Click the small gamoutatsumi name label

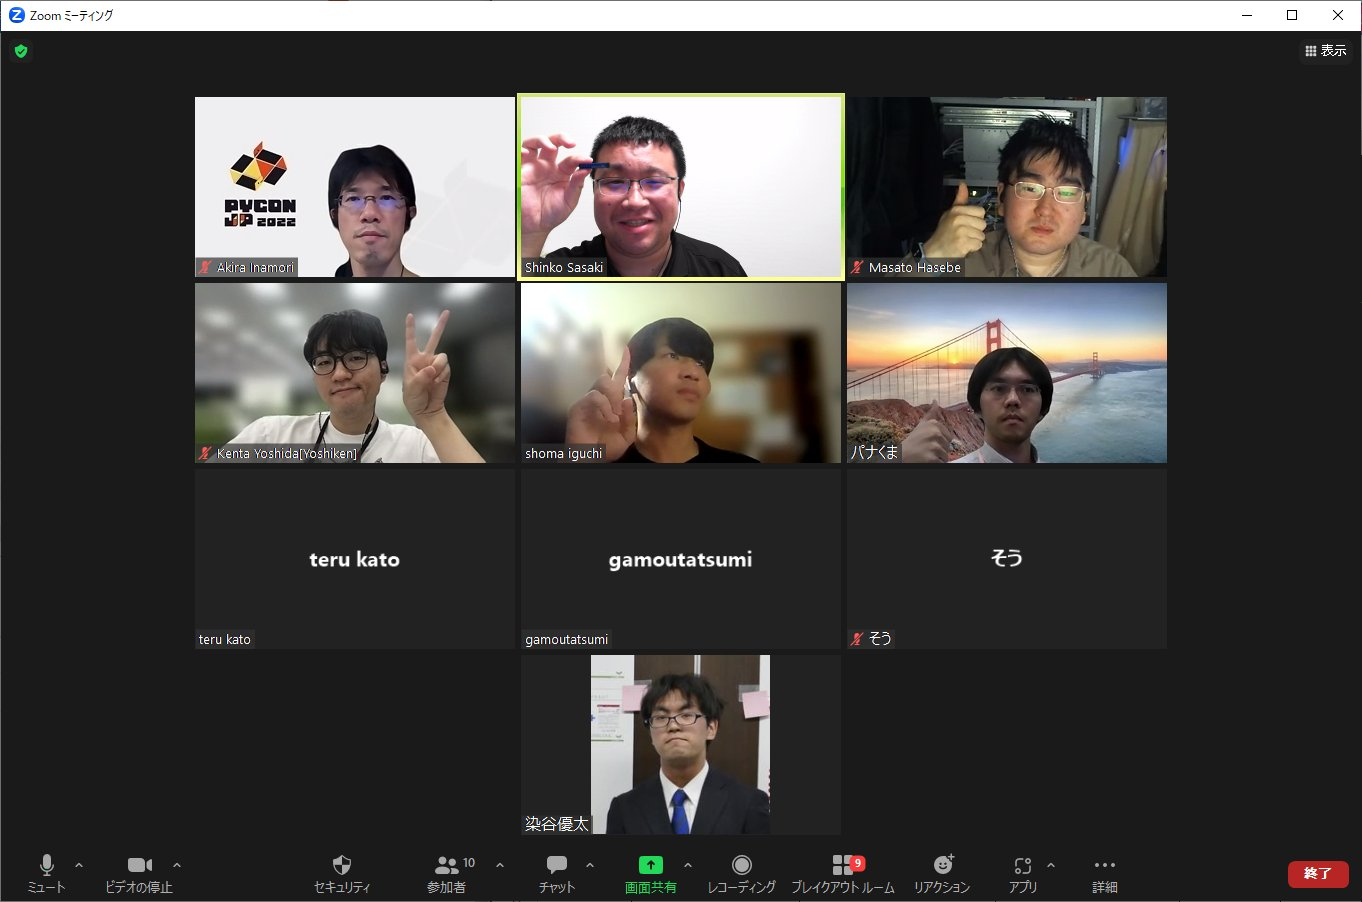click(567, 639)
